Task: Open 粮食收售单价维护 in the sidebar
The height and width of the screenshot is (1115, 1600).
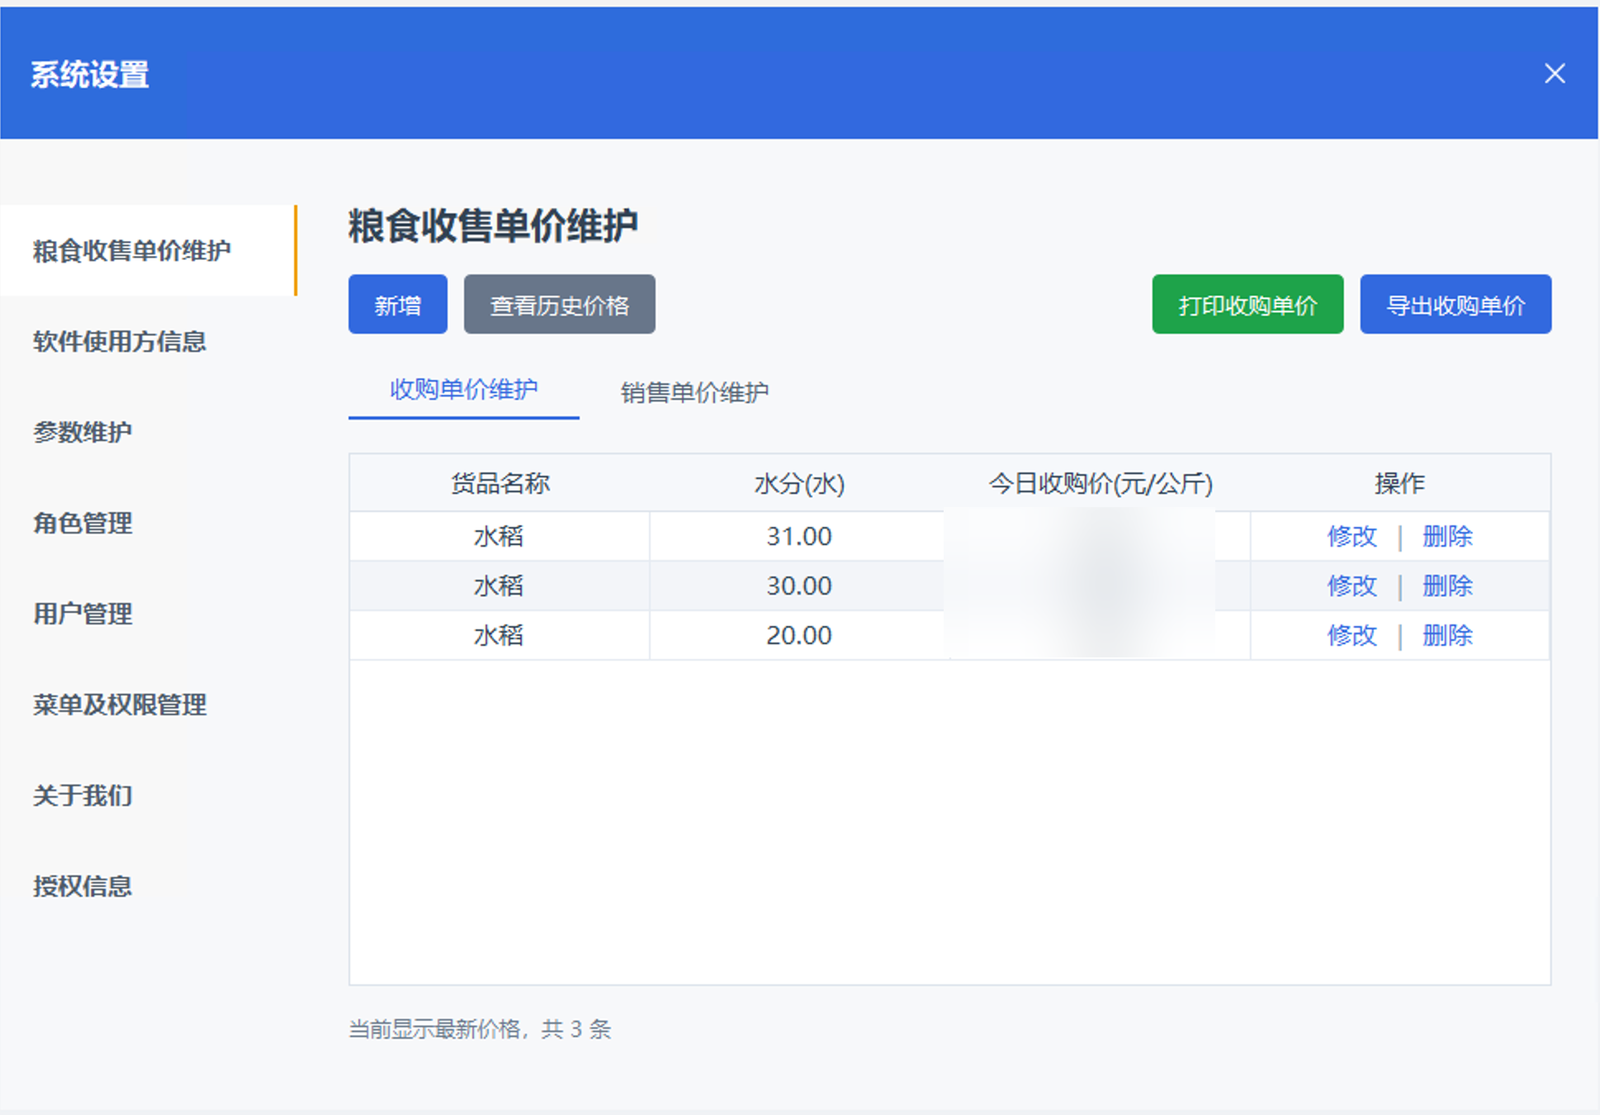Action: click(148, 250)
